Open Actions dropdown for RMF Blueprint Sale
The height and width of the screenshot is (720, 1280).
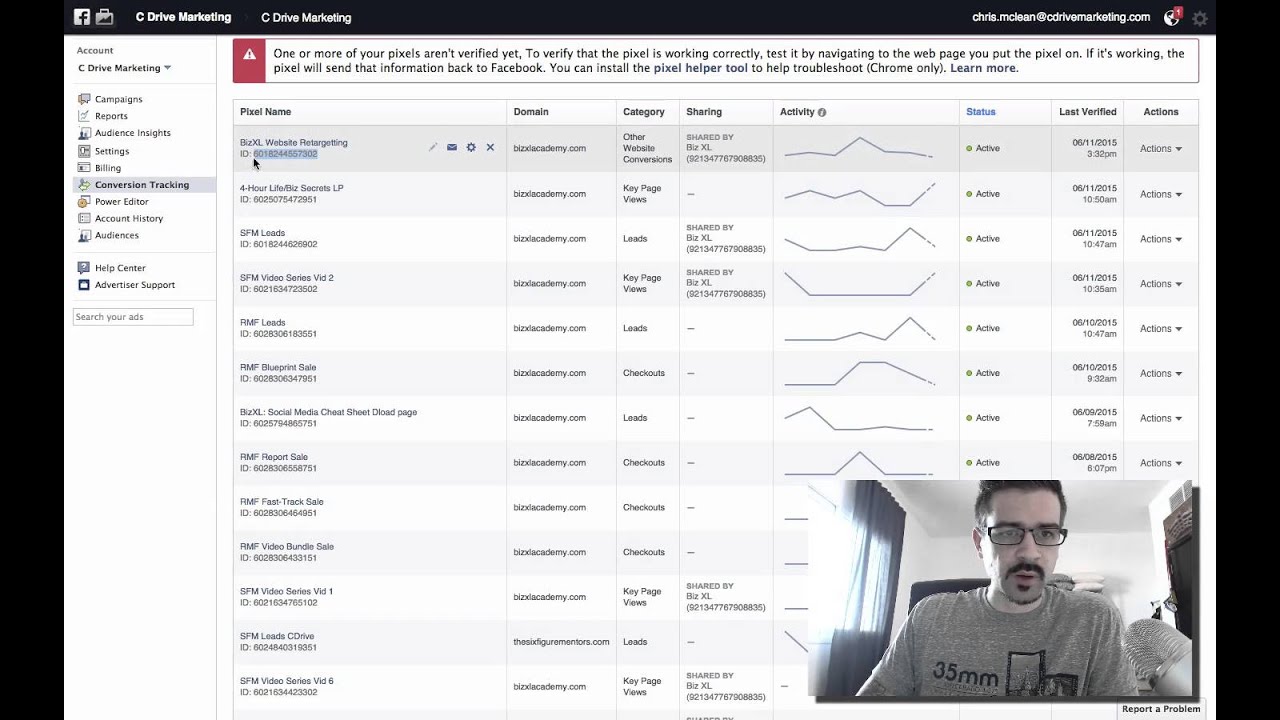pos(1161,373)
